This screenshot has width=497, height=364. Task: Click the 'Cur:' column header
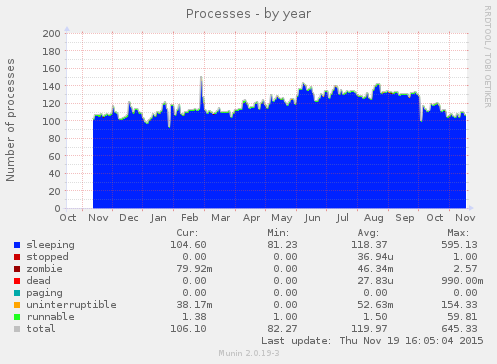187,233
